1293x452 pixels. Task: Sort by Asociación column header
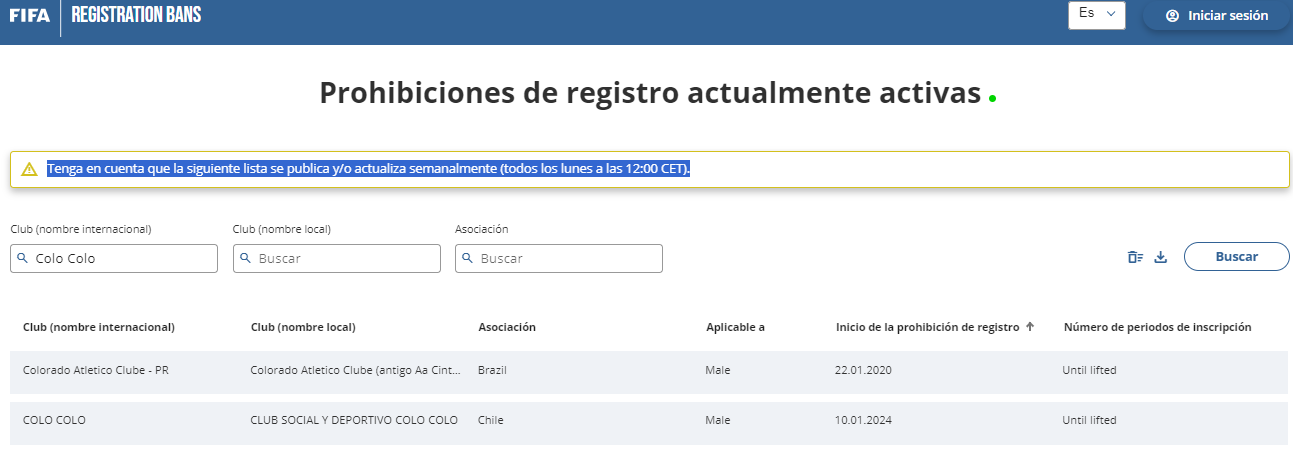click(507, 327)
